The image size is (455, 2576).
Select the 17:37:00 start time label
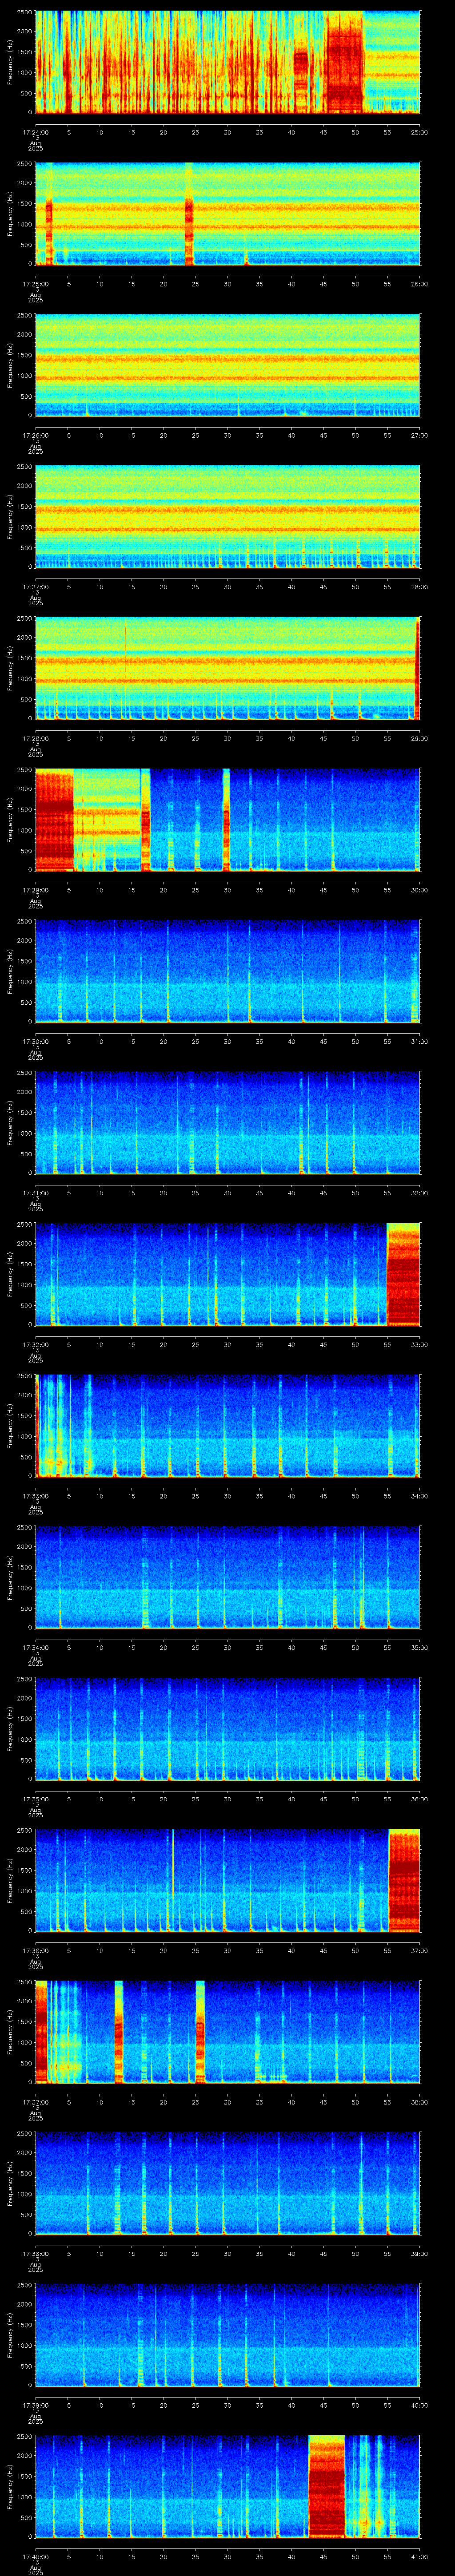pos(36,2101)
